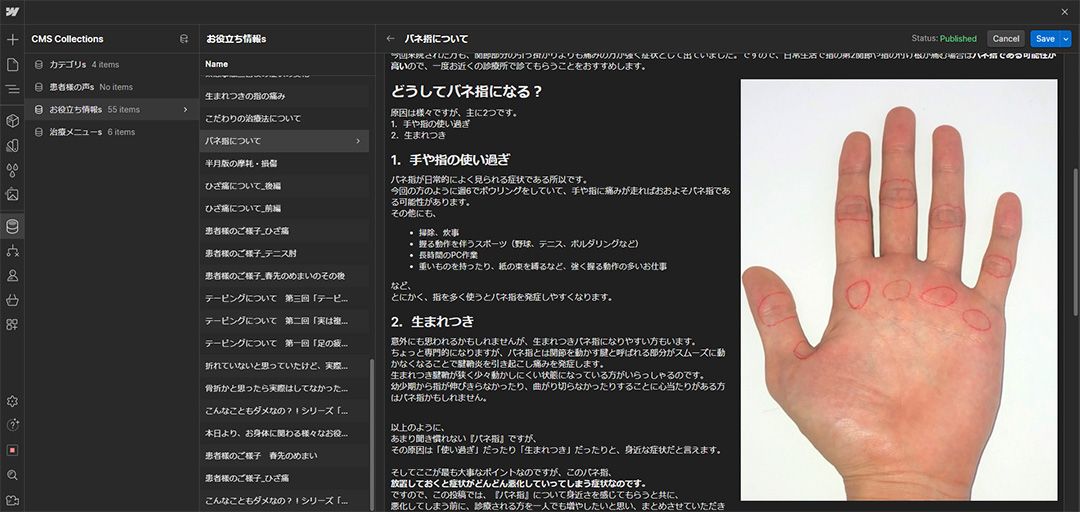Click the hand image in the editor
This screenshot has height=512, width=1080.
pos(898,290)
